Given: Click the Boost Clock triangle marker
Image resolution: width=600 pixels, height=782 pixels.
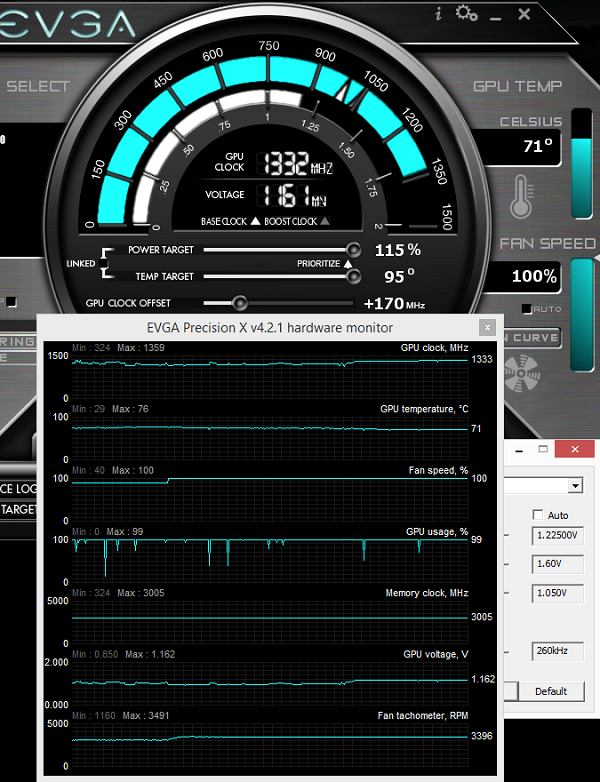Looking at the screenshot, I should [325, 221].
